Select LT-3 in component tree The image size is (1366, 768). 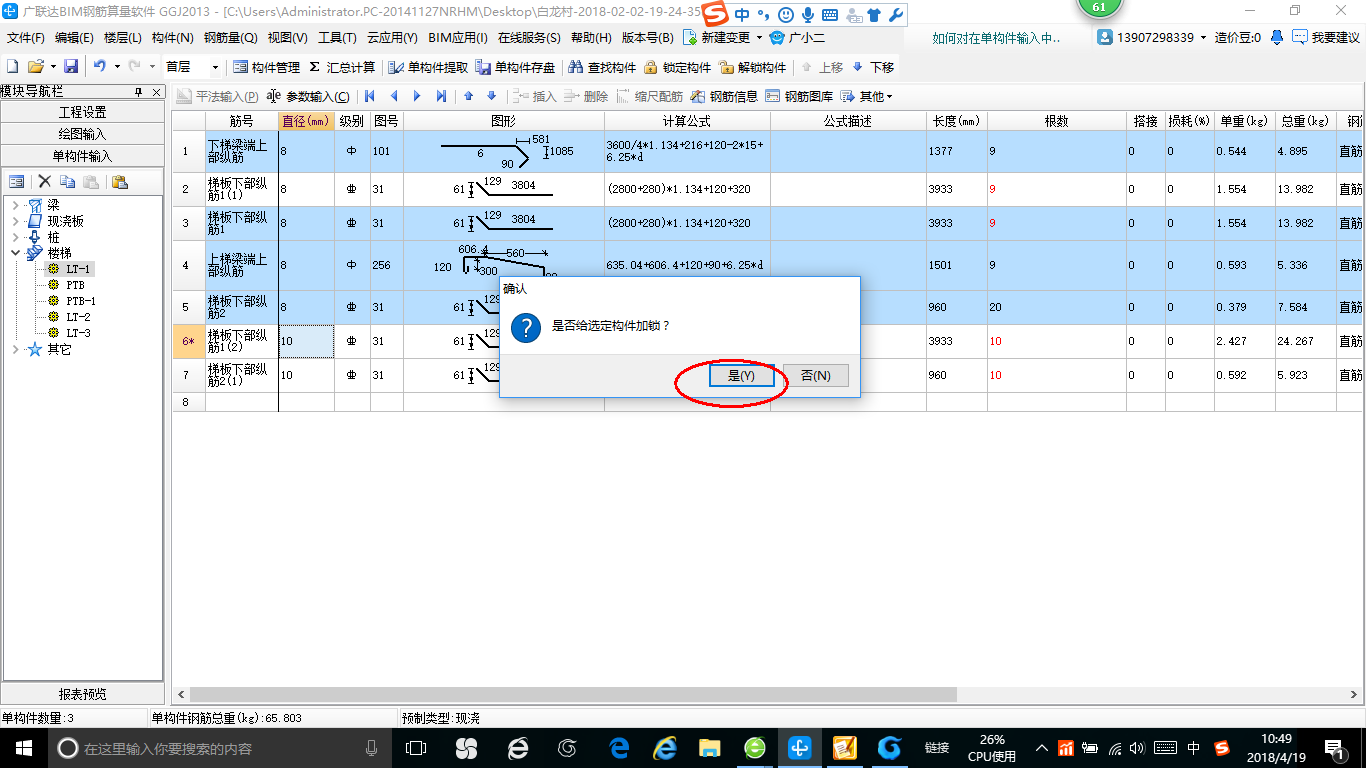tap(78, 333)
